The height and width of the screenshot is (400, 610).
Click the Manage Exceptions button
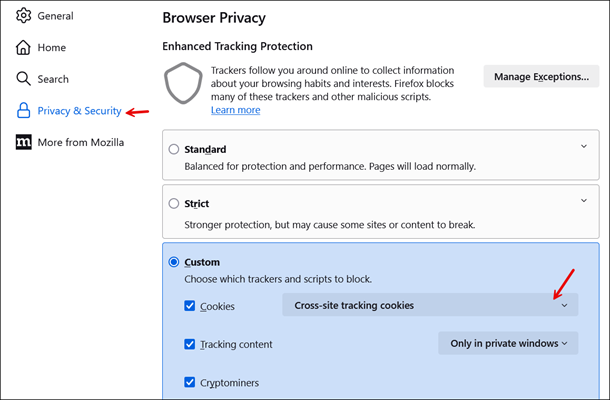(541, 76)
